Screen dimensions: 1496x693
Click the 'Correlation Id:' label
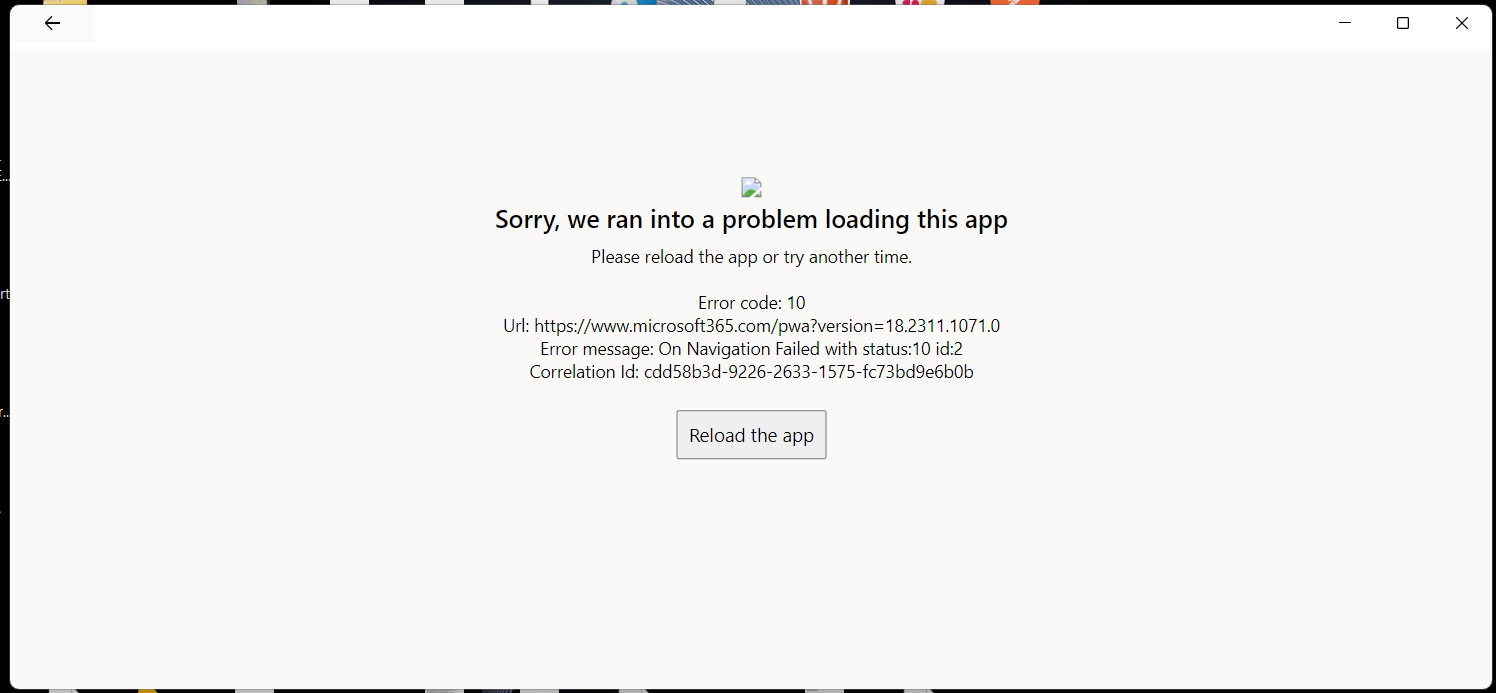coord(584,372)
